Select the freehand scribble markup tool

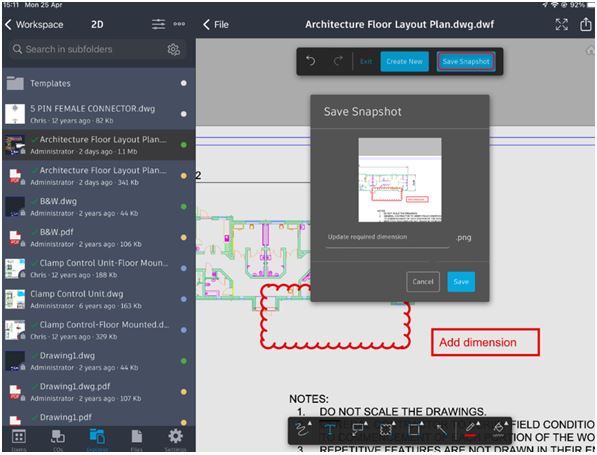(303, 429)
